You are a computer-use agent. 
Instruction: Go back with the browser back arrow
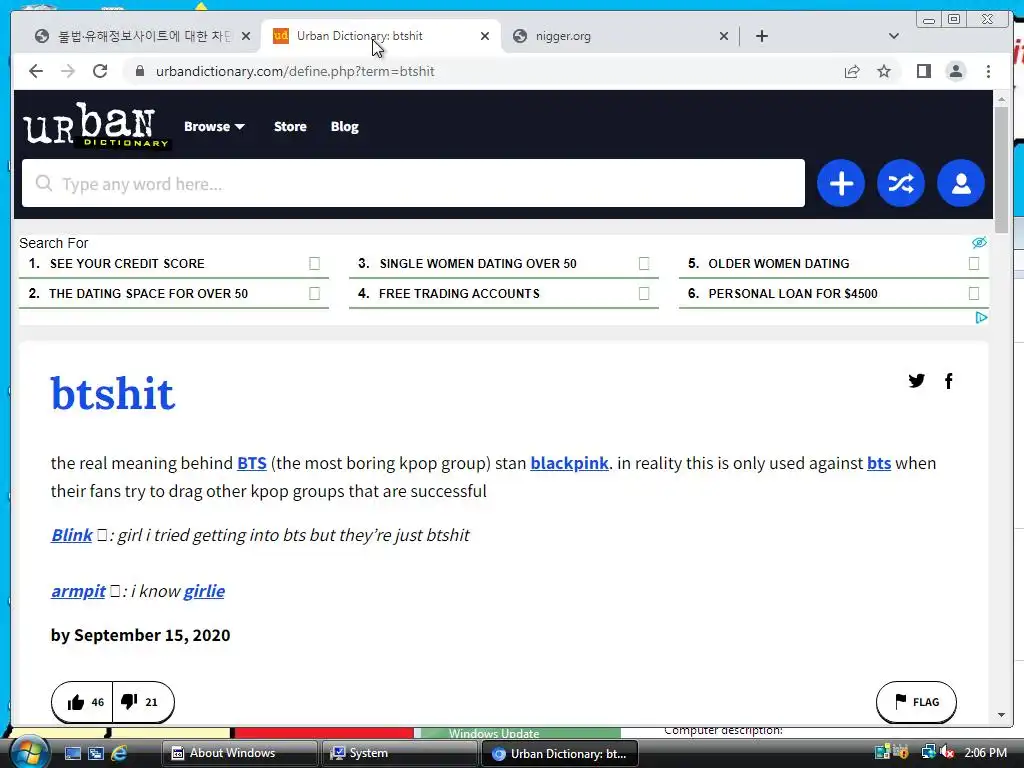coord(36,71)
